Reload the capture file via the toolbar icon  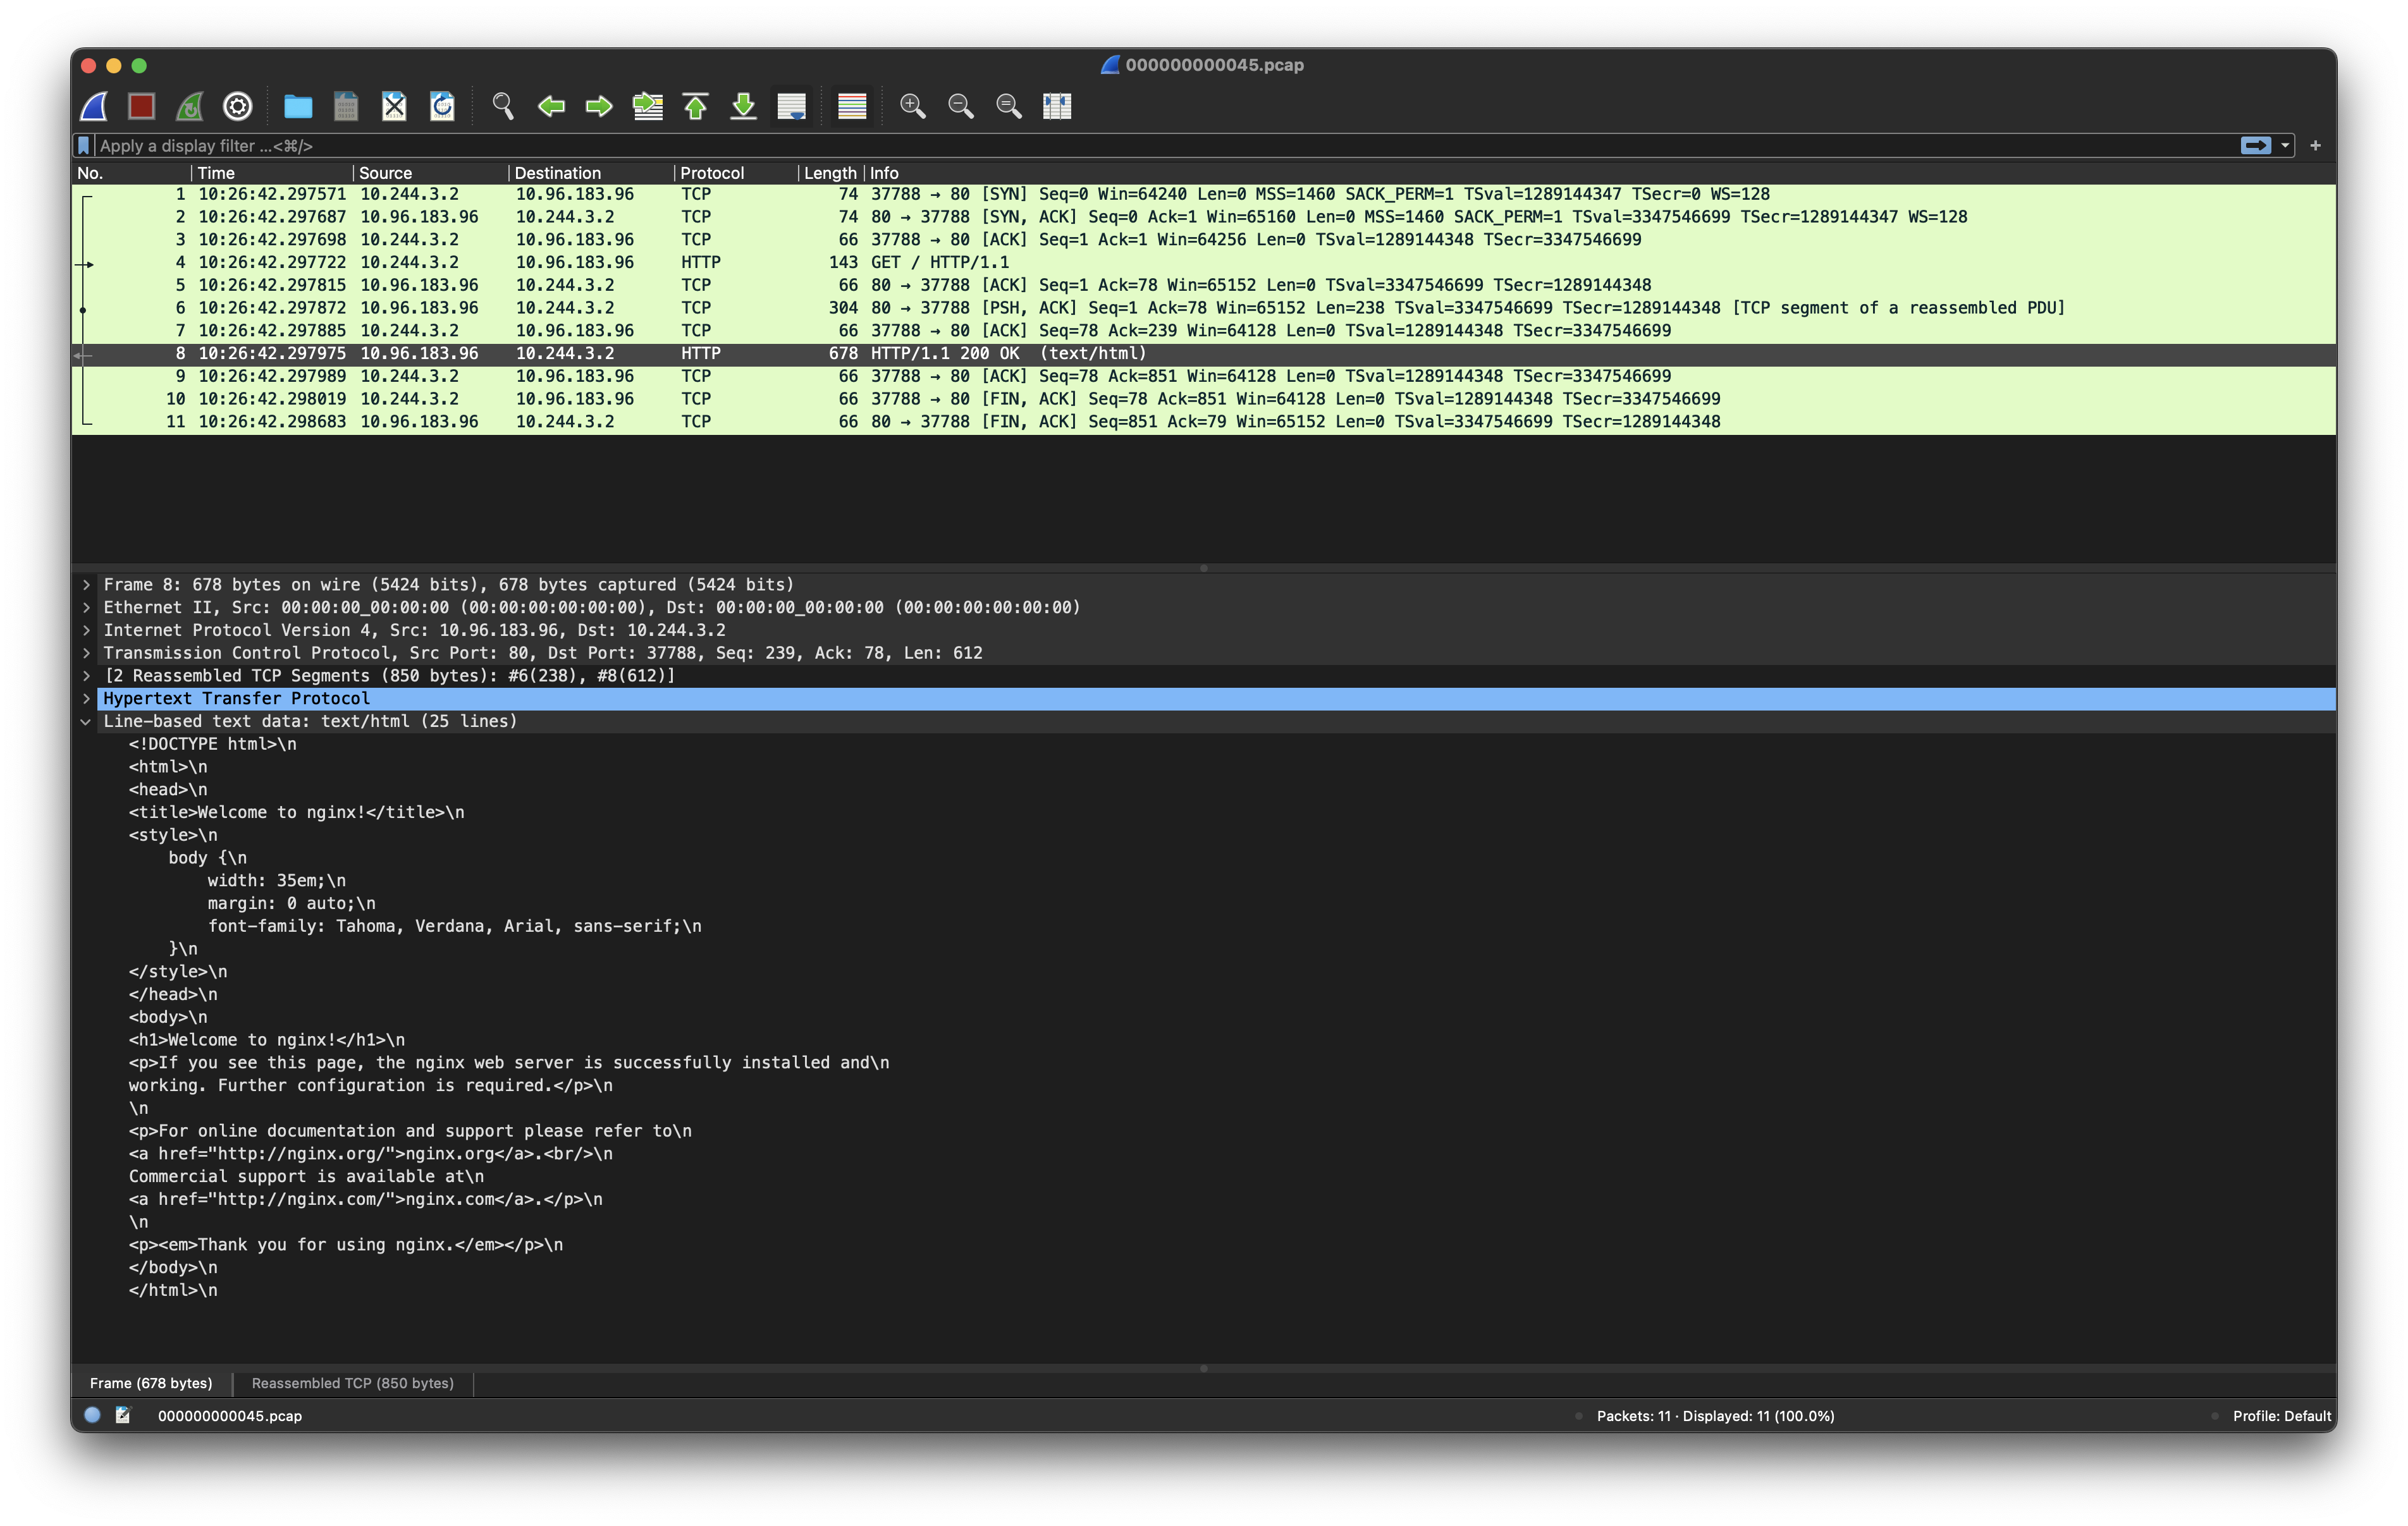[442, 106]
